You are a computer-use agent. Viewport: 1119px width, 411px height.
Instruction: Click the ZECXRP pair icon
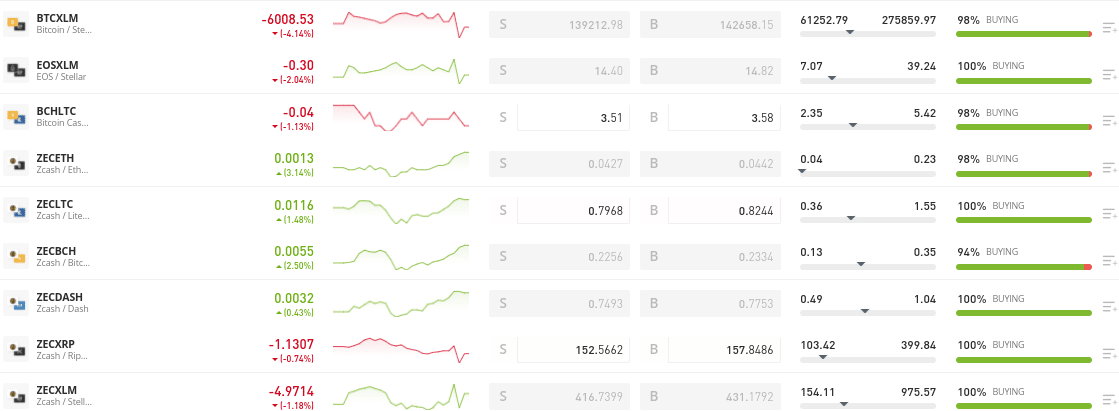tap(16, 349)
